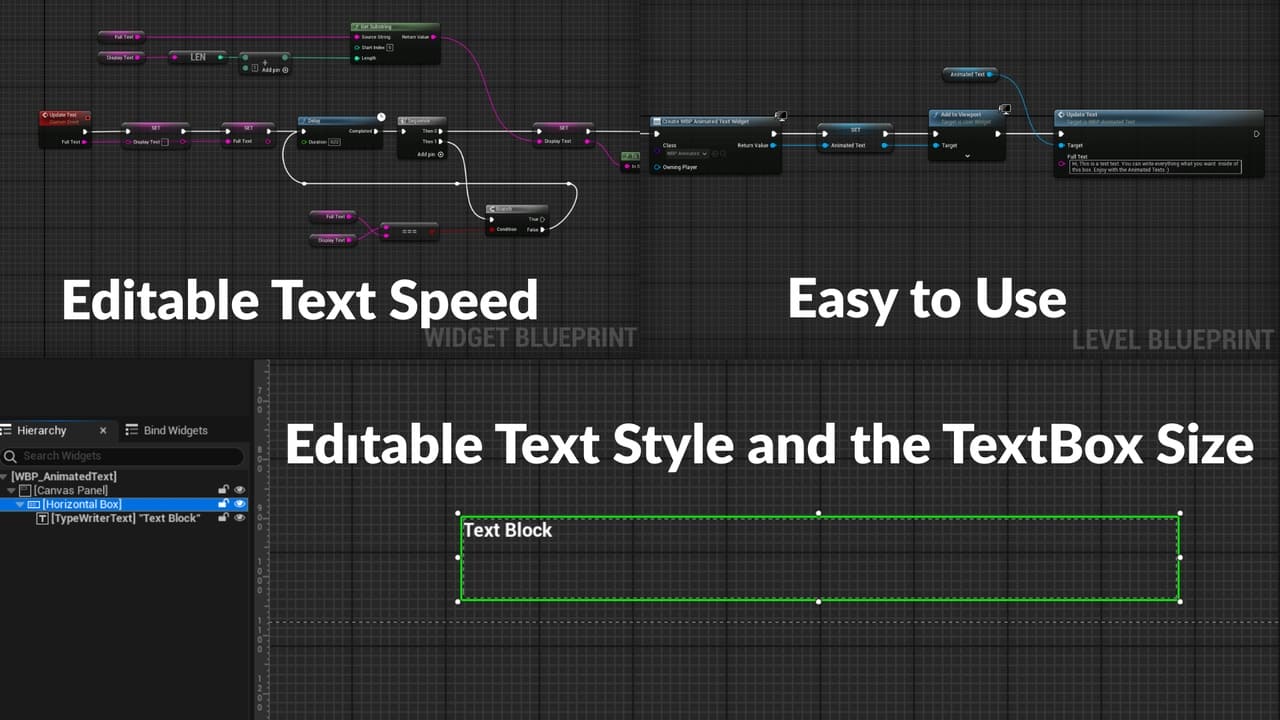
Task: Close the Hierarchy tab
Action: [x=103, y=431]
